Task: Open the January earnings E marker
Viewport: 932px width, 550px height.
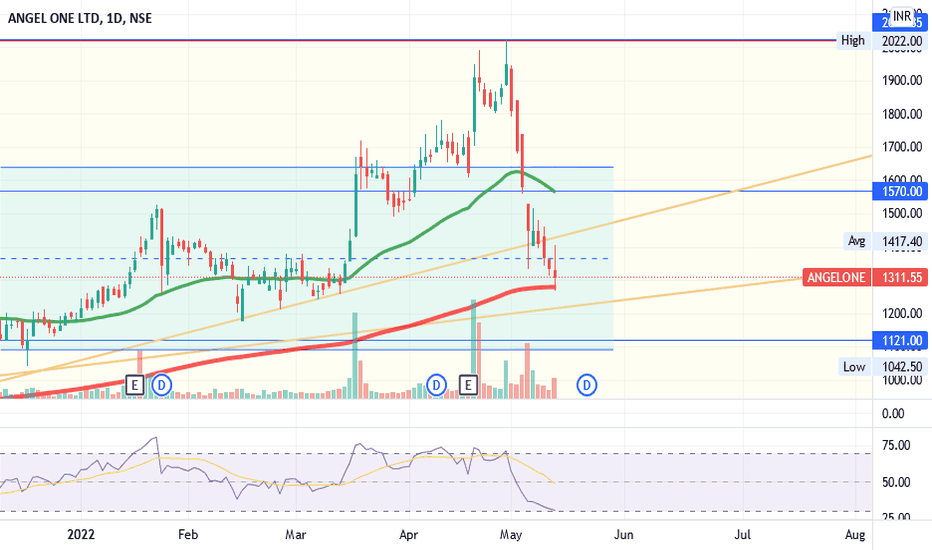Action: tap(135, 385)
